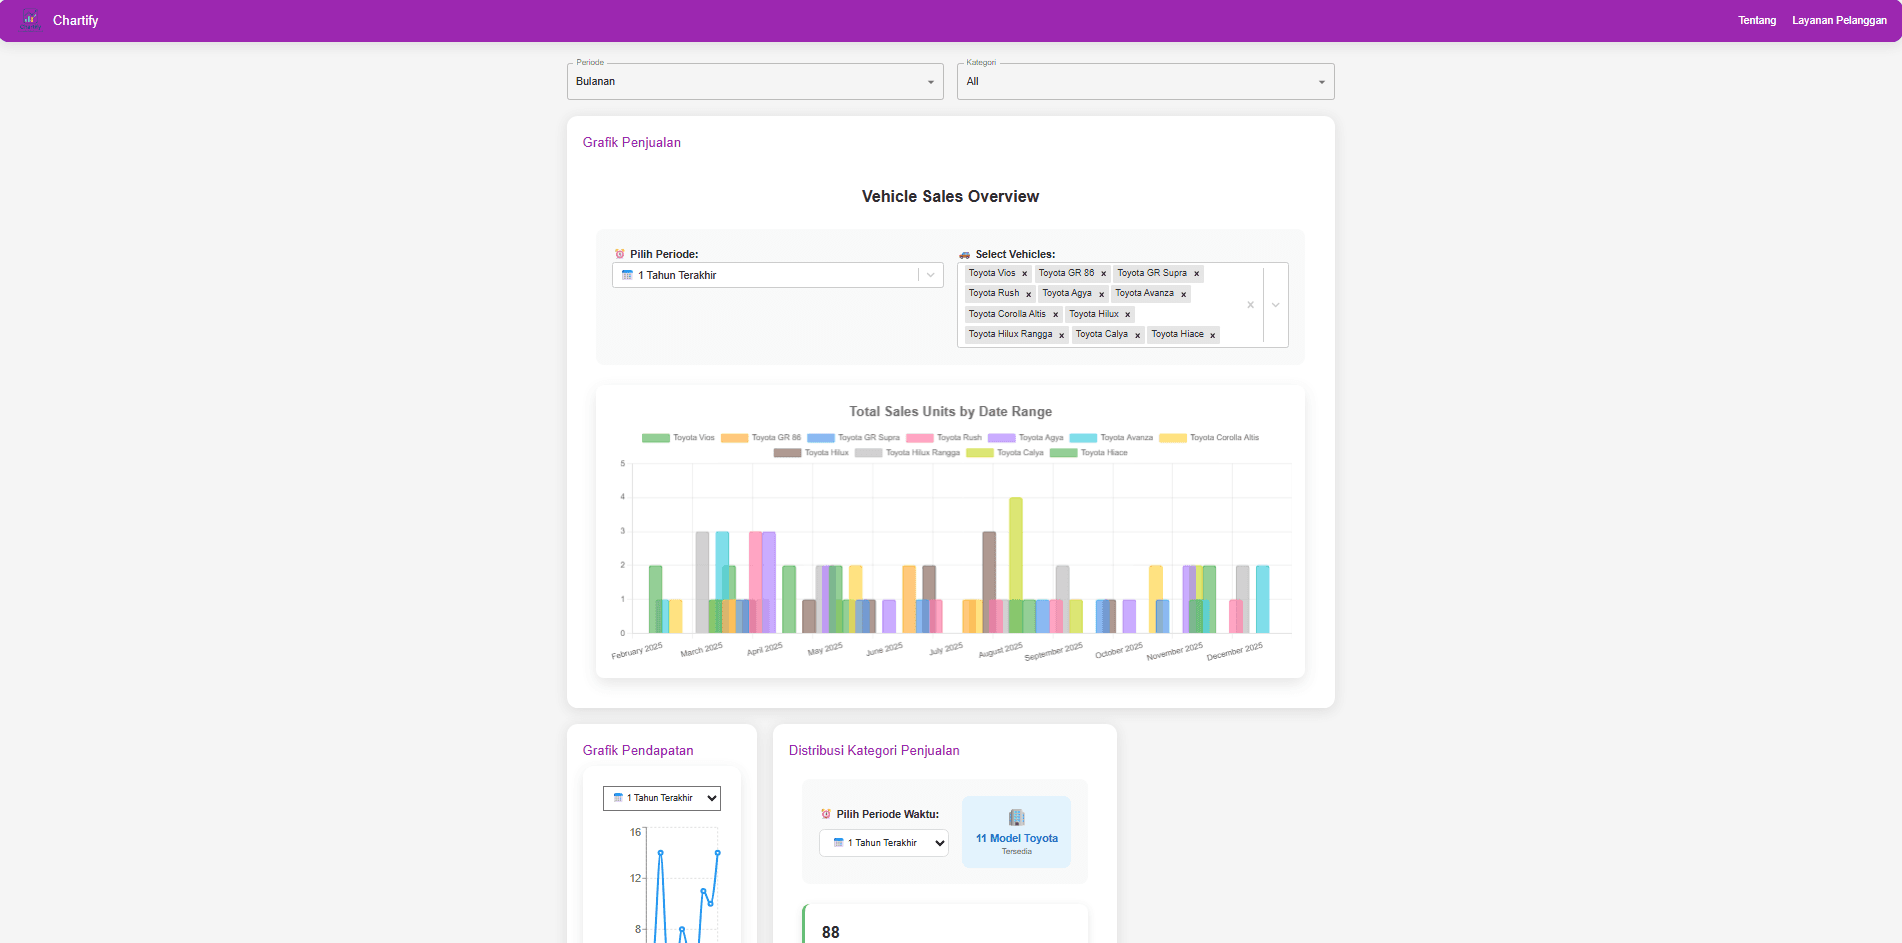Remove the Toyota Hilux Rangga chip
Viewport: 1902px width, 943px height.
(x=1061, y=335)
